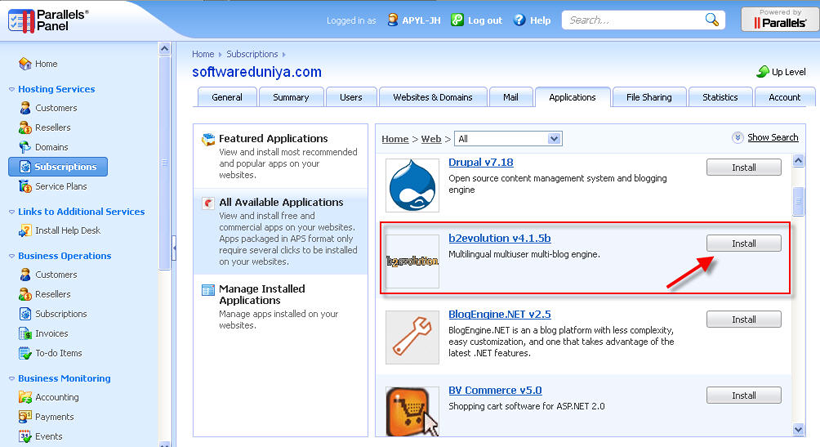Click the Help question mark icon

pyautogui.click(x=519, y=20)
